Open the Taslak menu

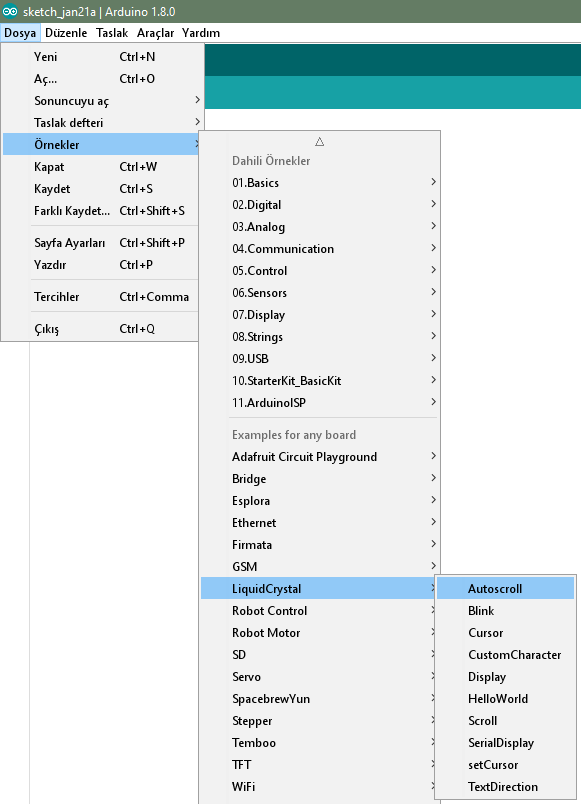(x=112, y=33)
